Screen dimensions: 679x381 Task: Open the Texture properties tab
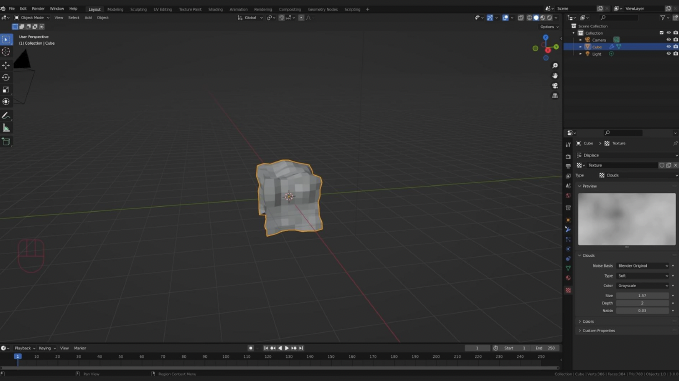pos(568,290)
